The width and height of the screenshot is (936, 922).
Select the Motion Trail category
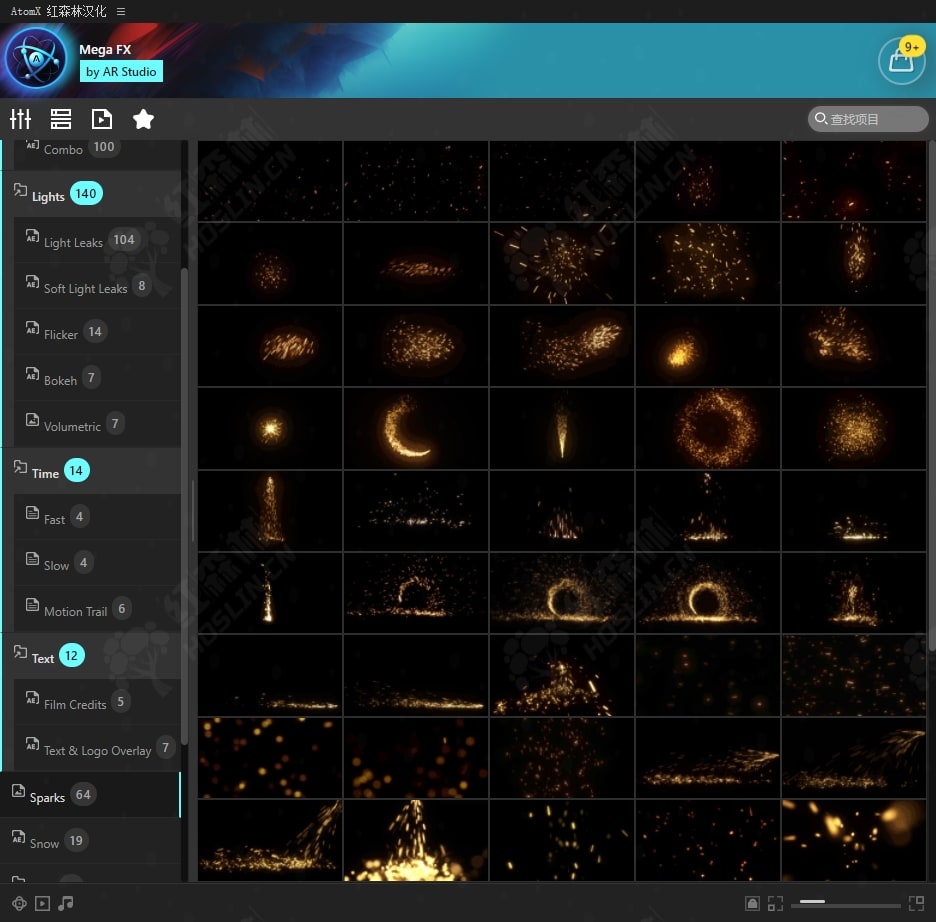click(x=97, y=609)
